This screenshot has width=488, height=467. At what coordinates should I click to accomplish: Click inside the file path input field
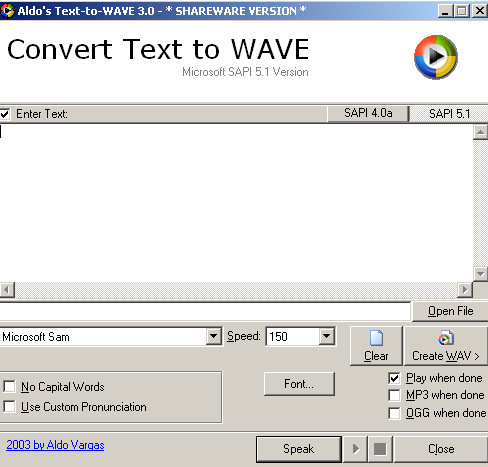[x=205, y=312]
